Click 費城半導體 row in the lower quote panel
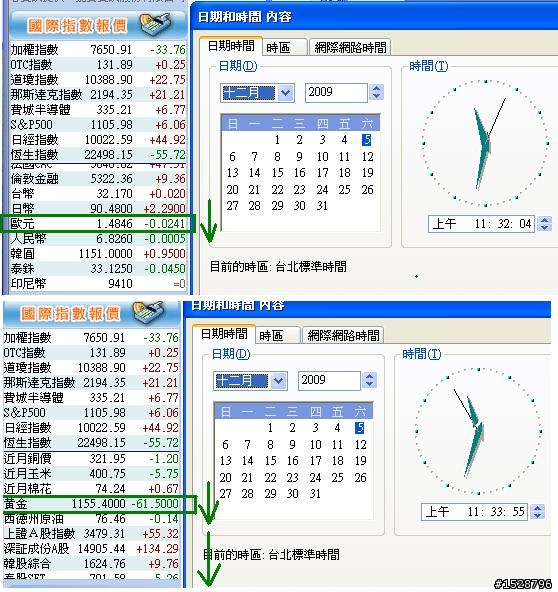Image resolution: width=558 pixels, height=592 pixels. tap(91, 398)
